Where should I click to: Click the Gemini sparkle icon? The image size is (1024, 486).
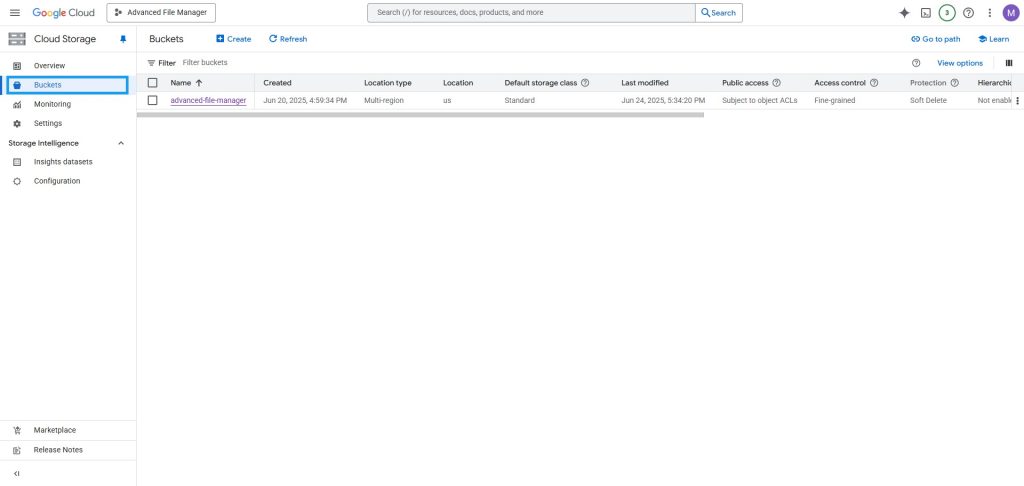904,13
